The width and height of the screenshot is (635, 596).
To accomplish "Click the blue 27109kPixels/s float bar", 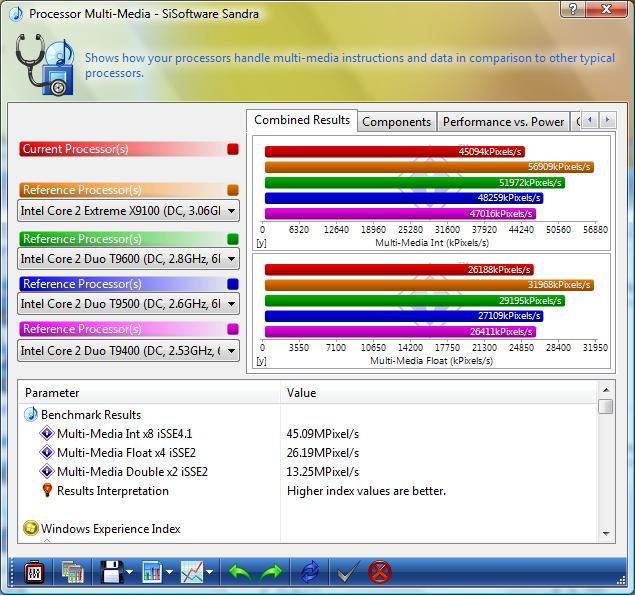I will click(404, 316).
